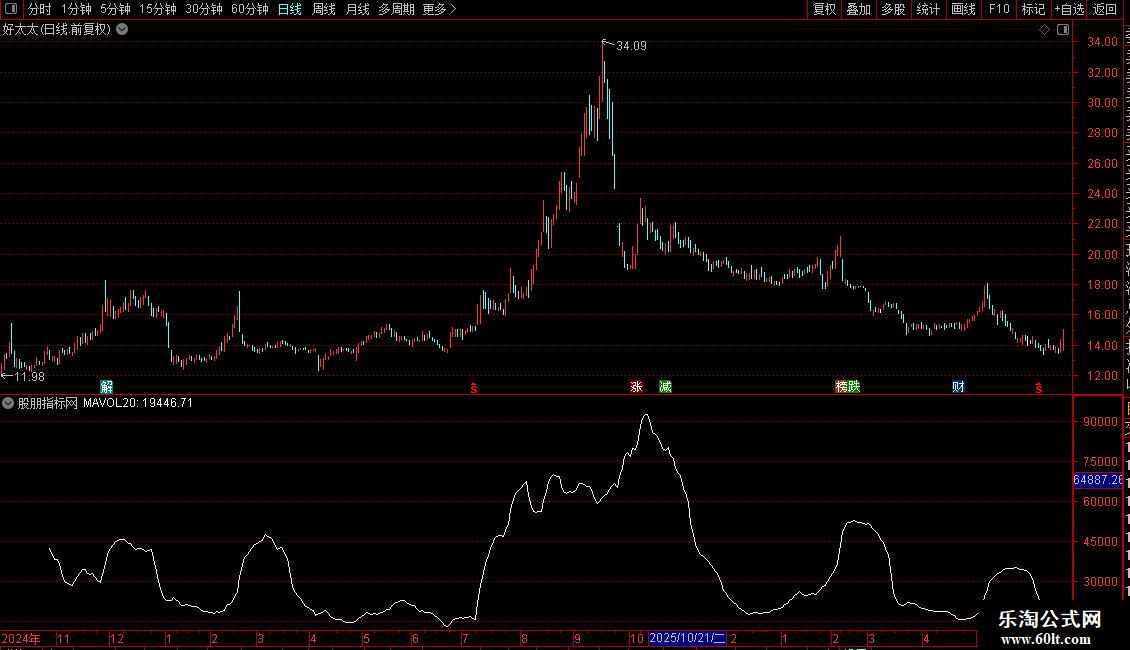This screenshot has width=1130, height=650.
Task: Click the red S marker near April
Action: coord(1038,388)
